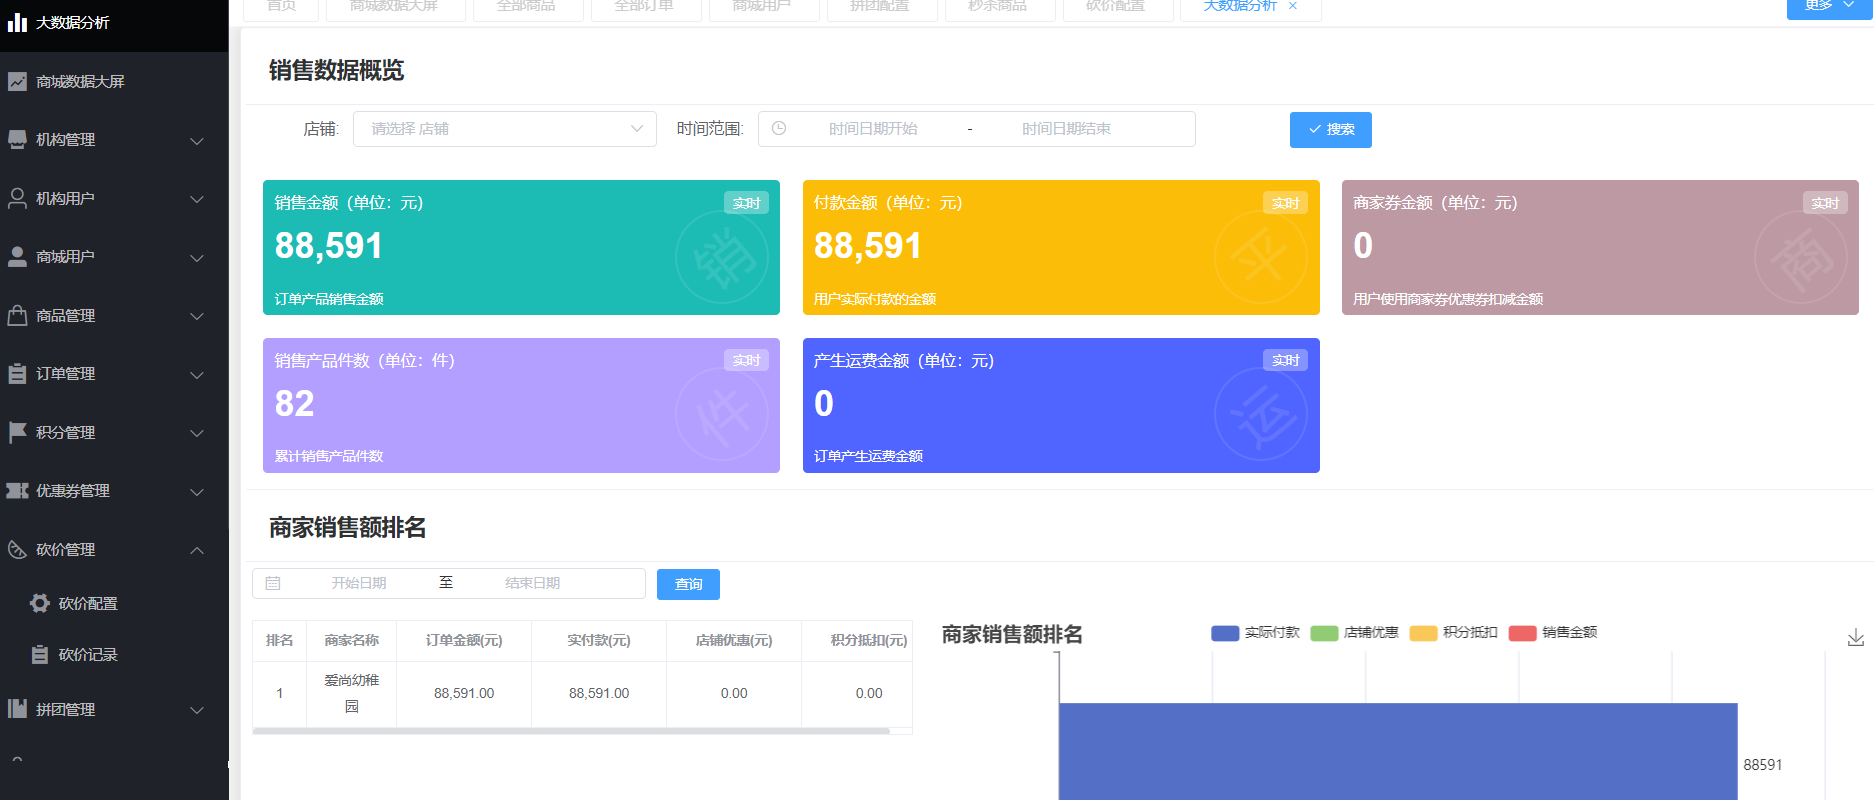
Task: Click the 产生运费金额 blue summary card
Action: point(1061,405)
